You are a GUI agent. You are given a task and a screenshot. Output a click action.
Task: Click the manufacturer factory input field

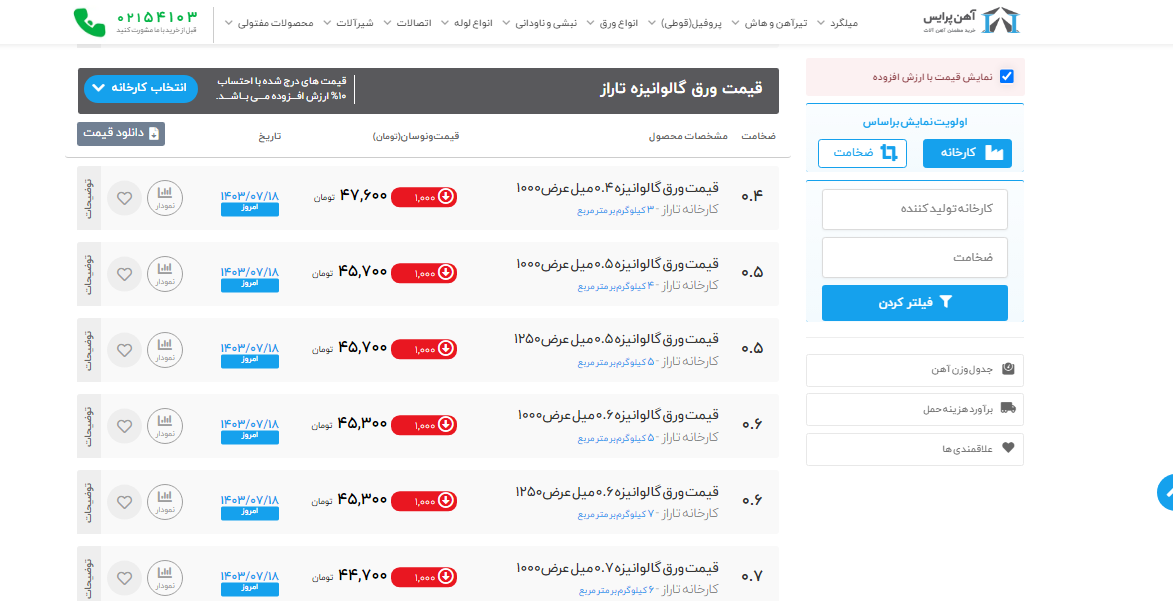click(914, 209)
